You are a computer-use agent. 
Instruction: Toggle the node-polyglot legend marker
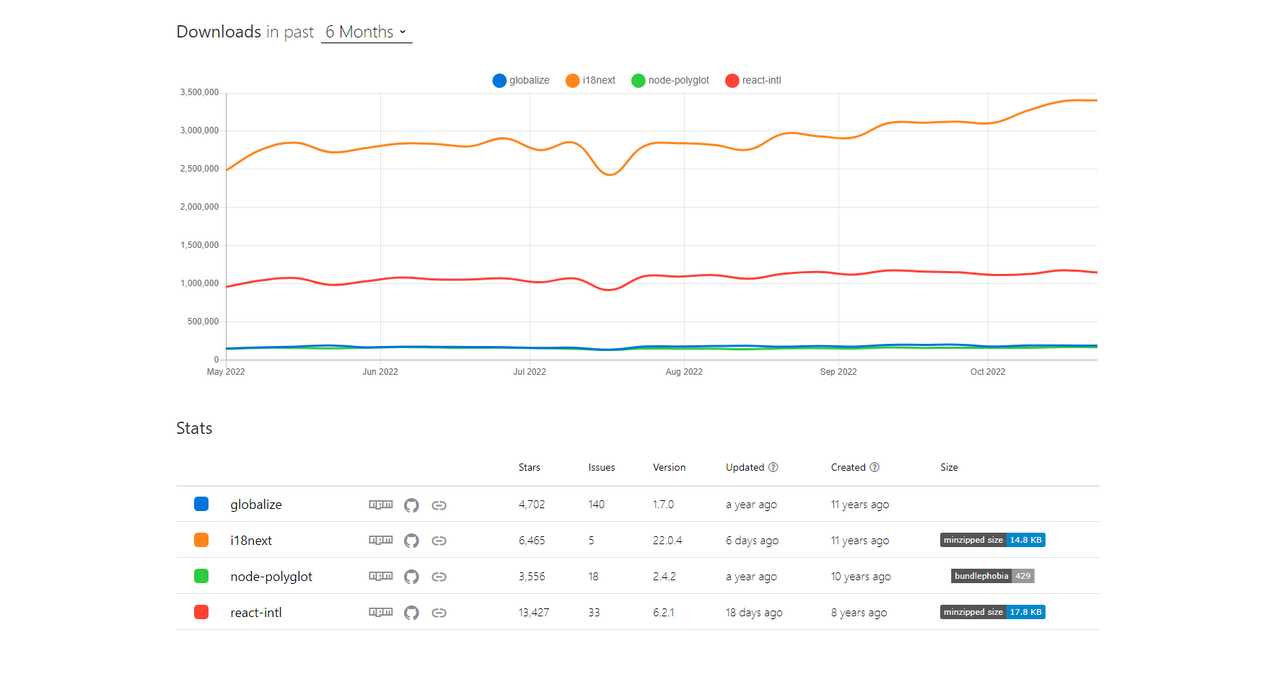pos(637,80)
